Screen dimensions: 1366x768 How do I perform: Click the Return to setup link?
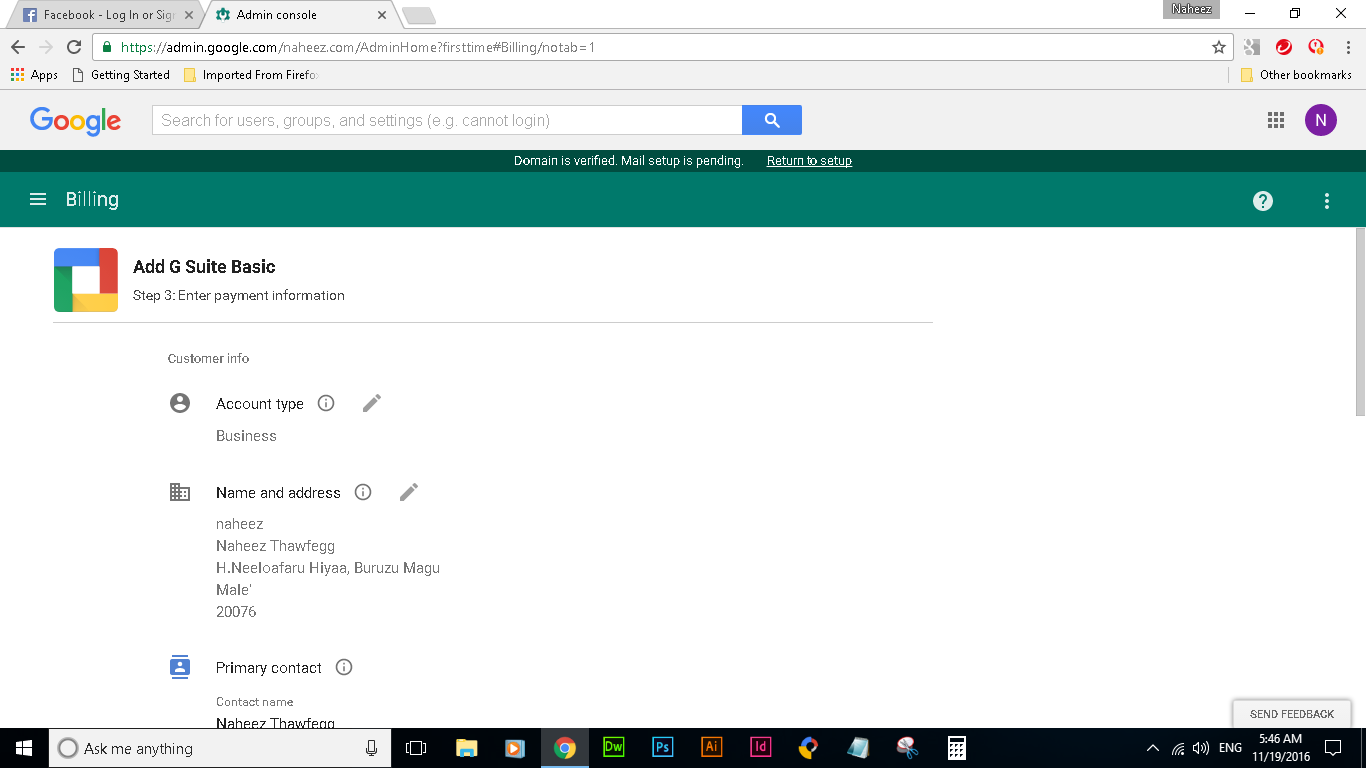point(809,161)
